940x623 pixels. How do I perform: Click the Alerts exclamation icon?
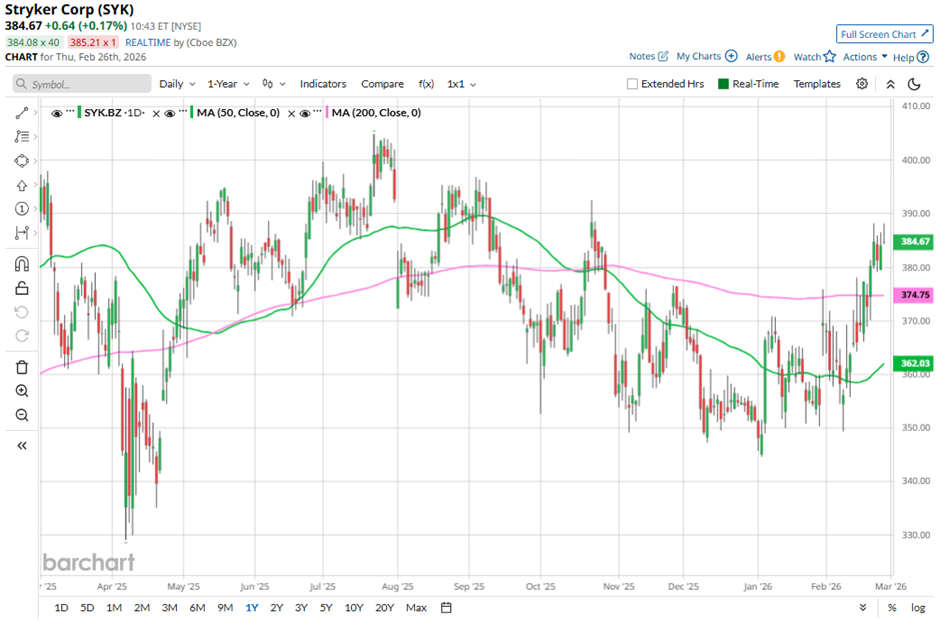[779, 56]
